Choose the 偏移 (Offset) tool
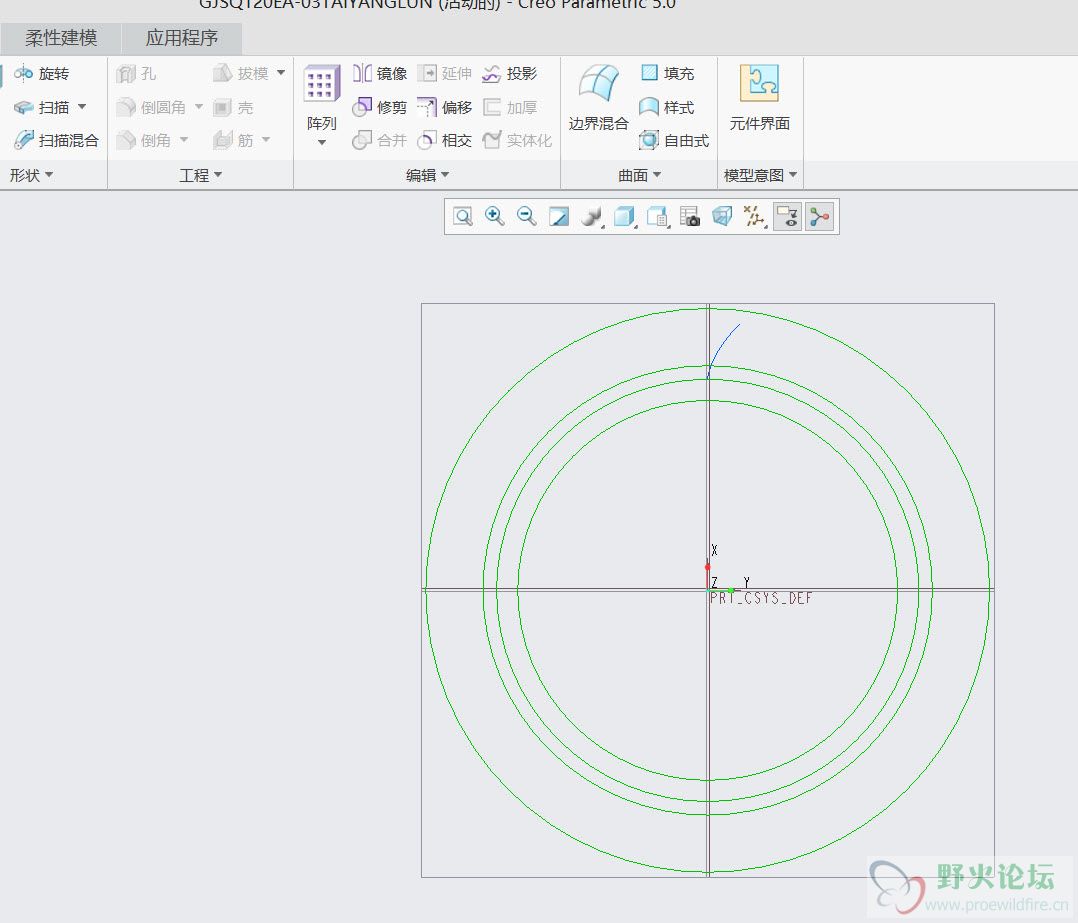The height and width of the screenshot is (923, 1078). (x=444, y=107)
